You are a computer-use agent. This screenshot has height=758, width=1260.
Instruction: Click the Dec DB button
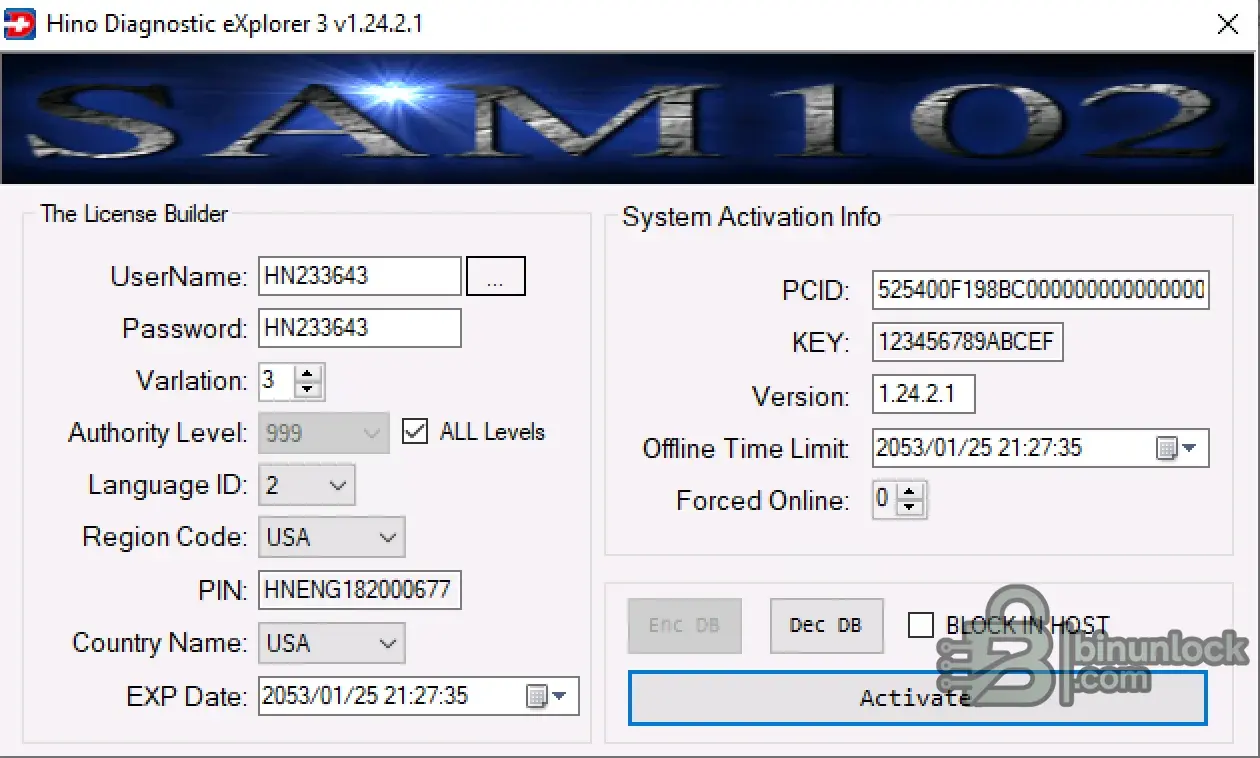(826, 625)
